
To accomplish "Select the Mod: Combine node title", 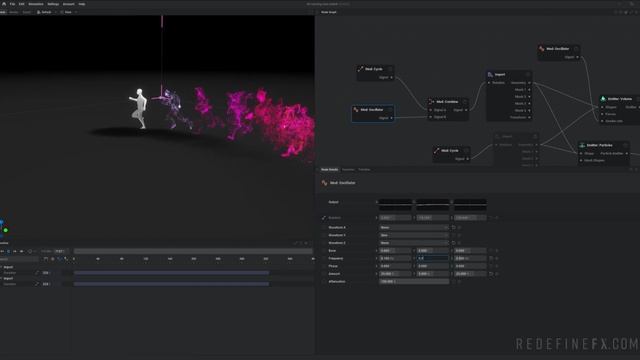I will 447,102.
